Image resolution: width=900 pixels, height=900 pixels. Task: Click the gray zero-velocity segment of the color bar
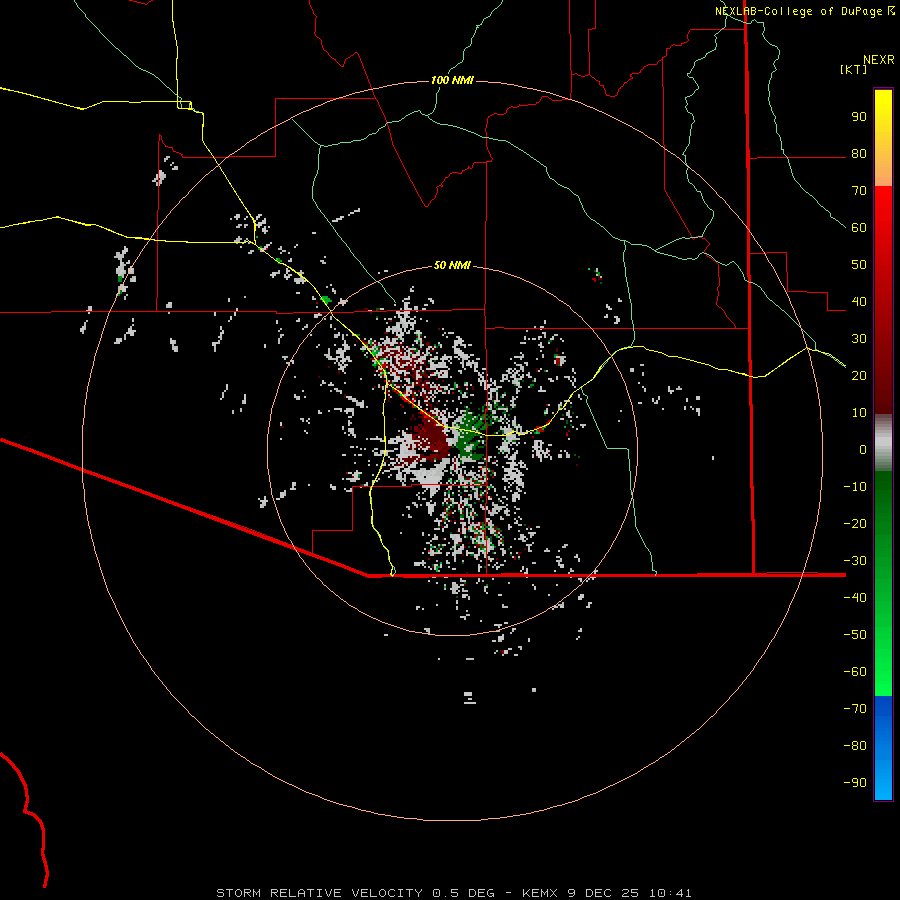(883, 442)
